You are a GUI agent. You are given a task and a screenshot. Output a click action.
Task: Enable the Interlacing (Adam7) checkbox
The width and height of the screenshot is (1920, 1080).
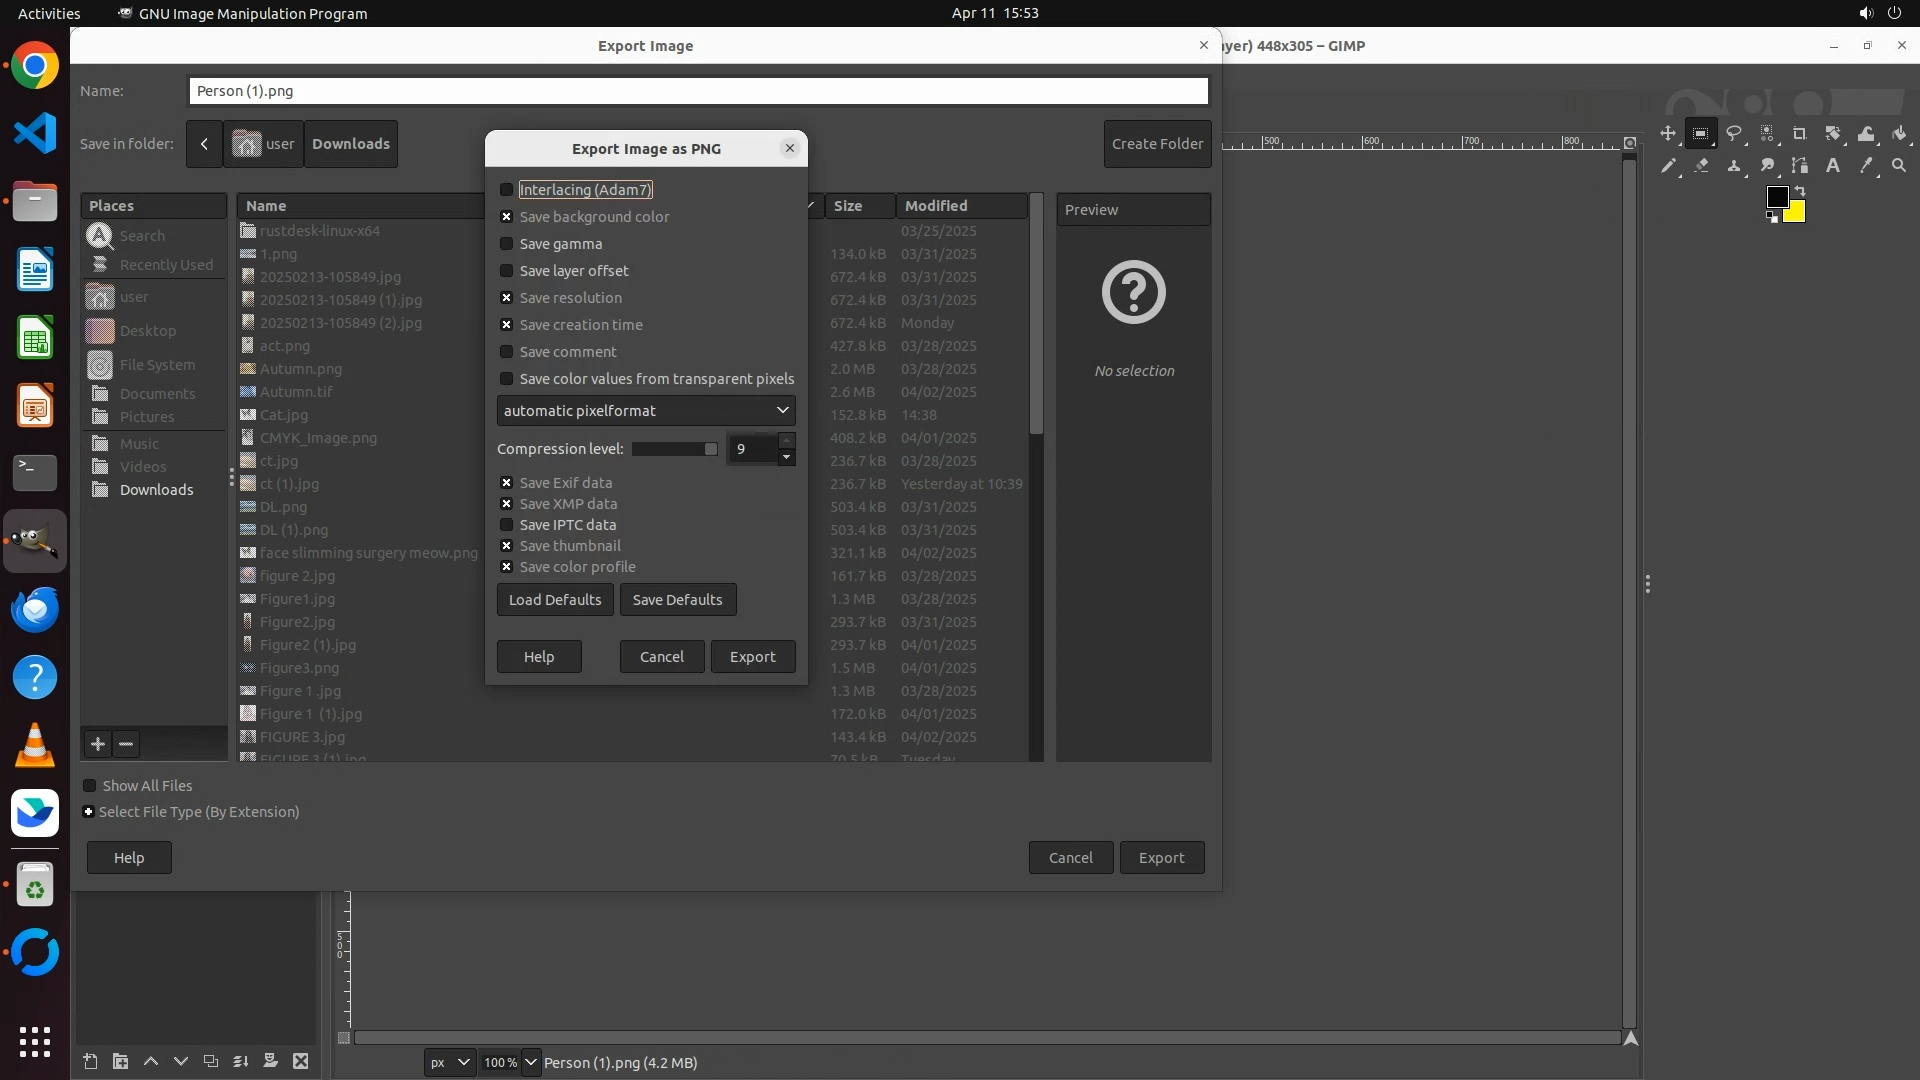[x=506, y=190]
